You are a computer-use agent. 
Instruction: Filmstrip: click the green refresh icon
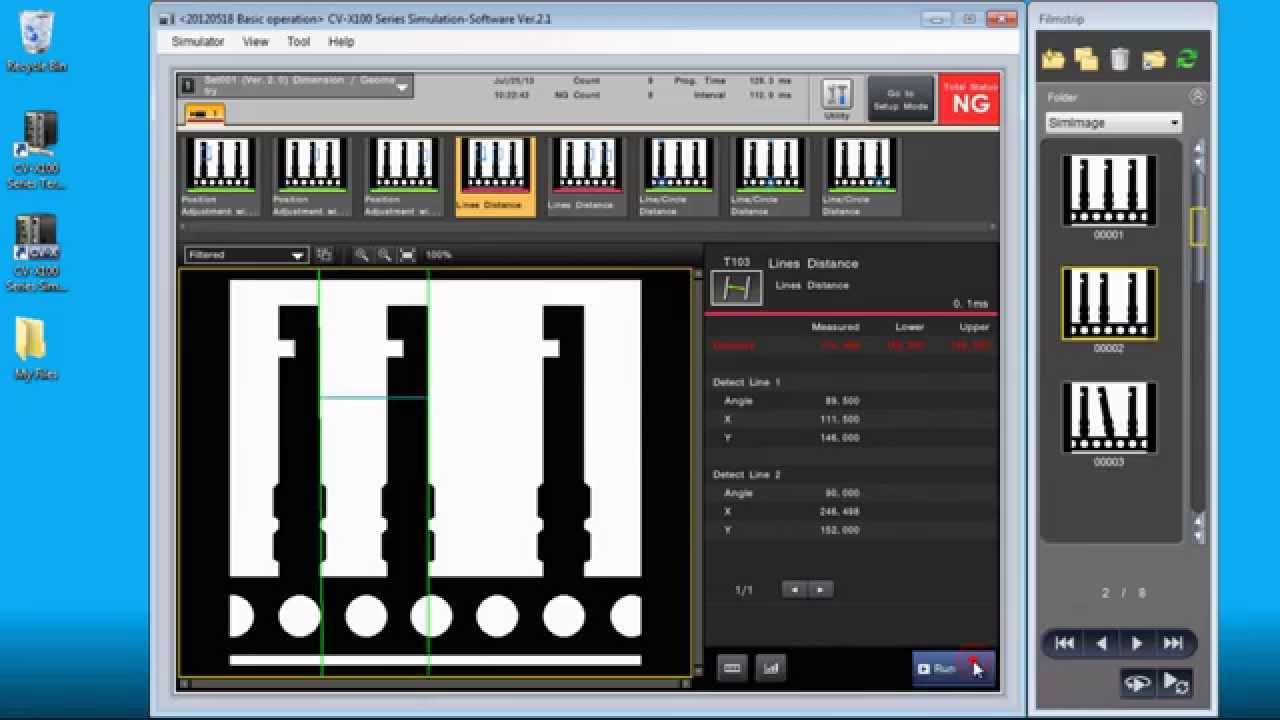tap(1187, 60)
